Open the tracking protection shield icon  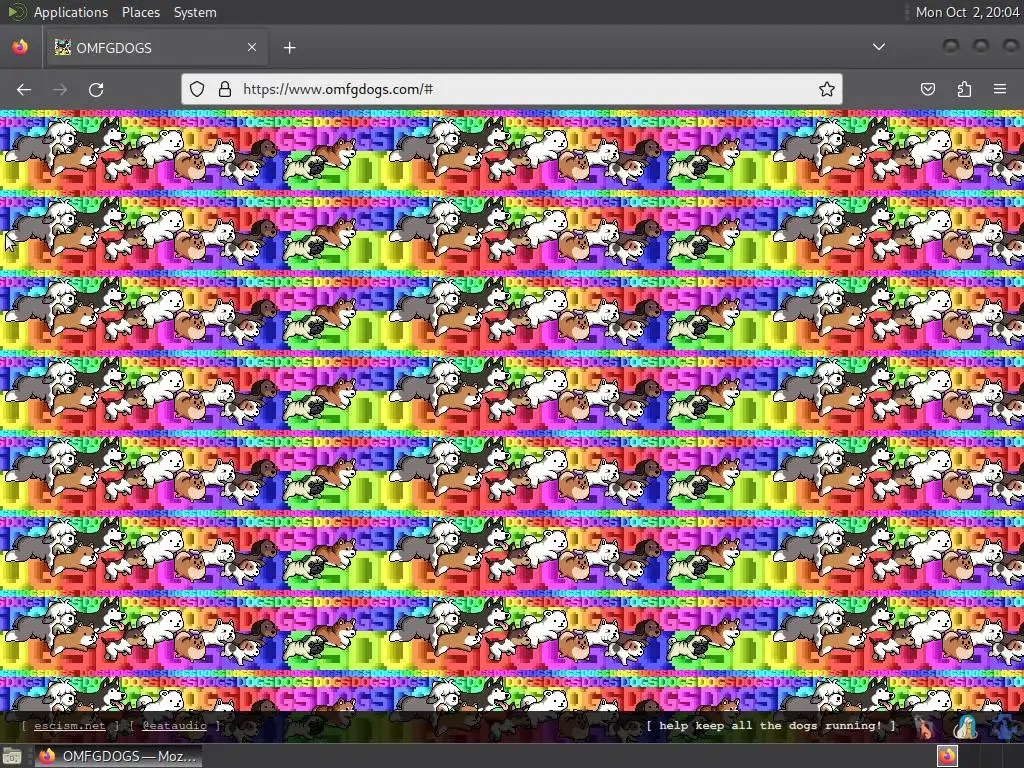click(197, 89)
